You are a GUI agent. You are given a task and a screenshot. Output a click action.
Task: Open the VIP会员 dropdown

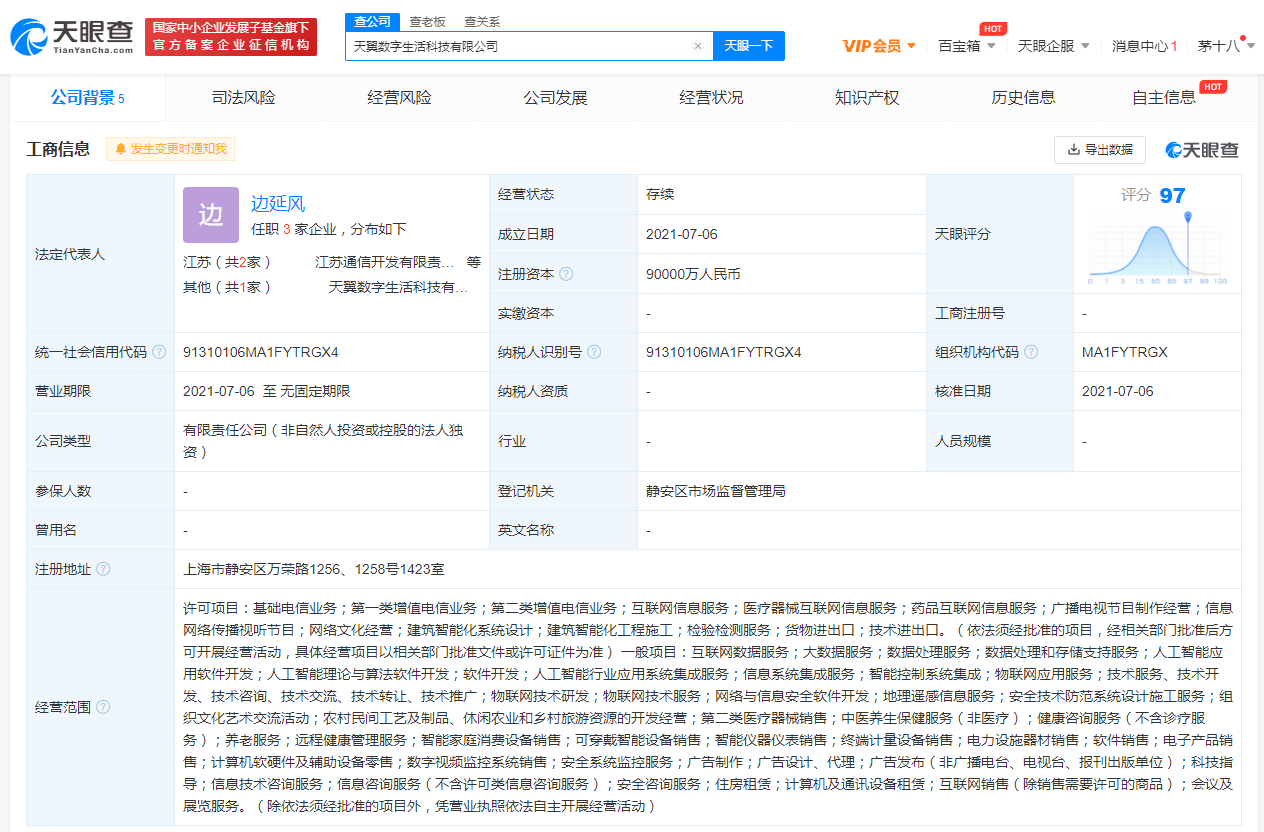pyautogui.click(x=880, y=46)
